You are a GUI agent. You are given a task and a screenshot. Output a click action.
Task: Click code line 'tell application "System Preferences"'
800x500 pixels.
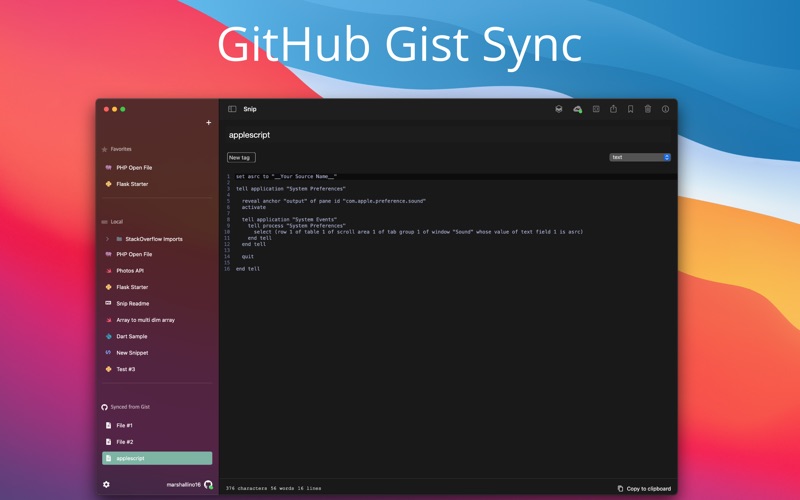click(x=290, y=189)
